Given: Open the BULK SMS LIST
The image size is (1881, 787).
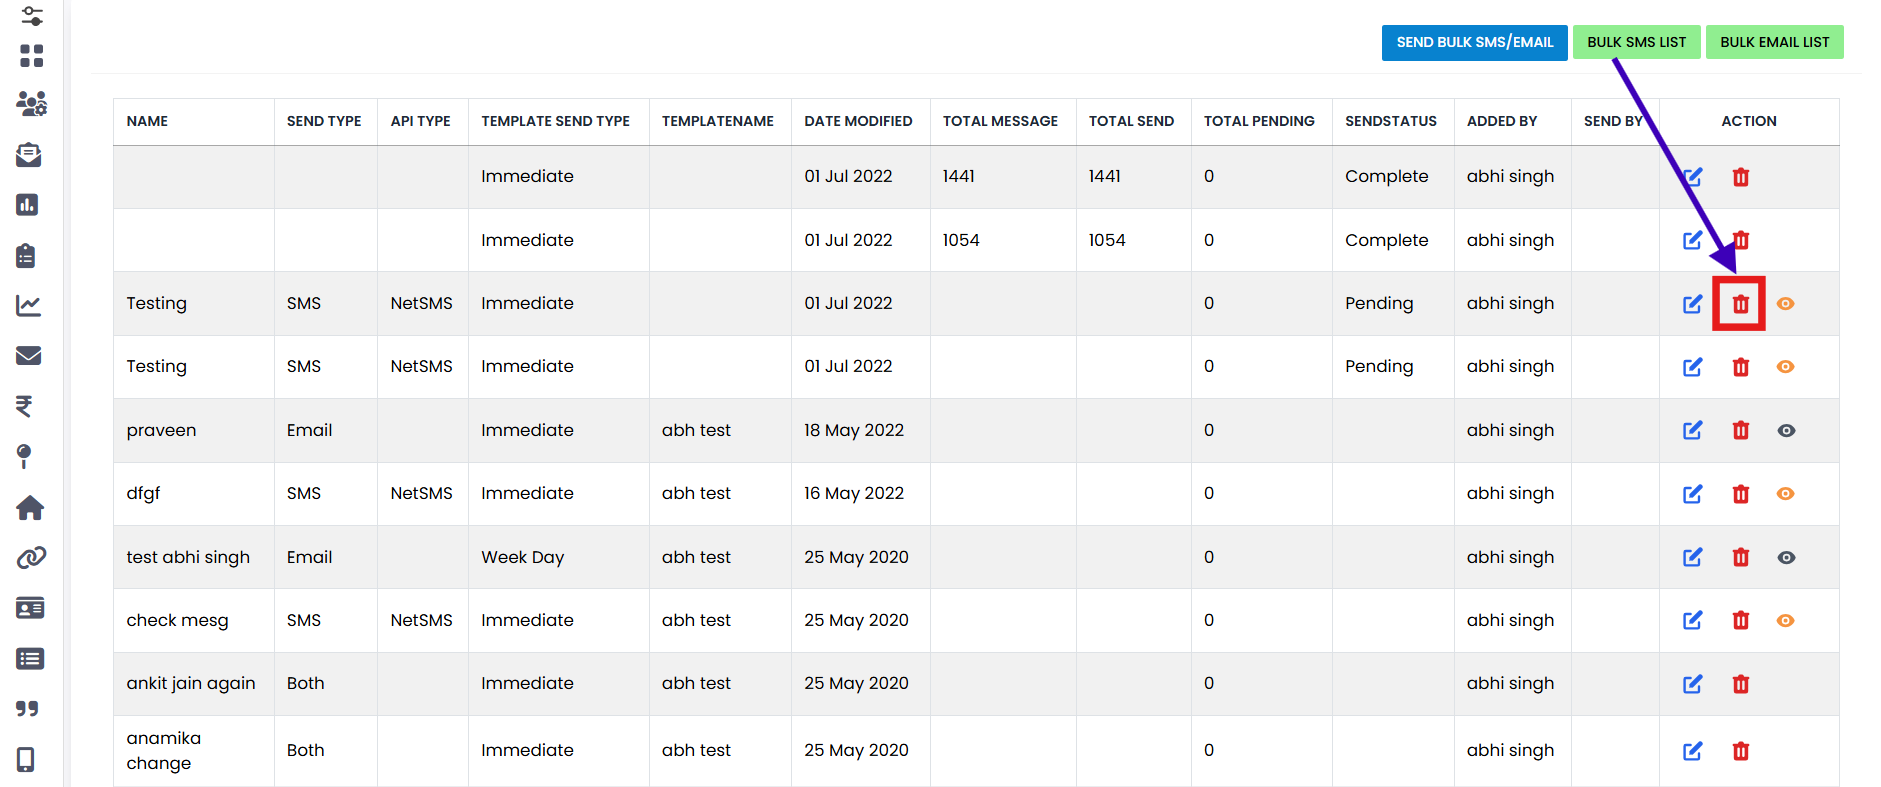Looking at the screenshot, I should coord(1636,42).
